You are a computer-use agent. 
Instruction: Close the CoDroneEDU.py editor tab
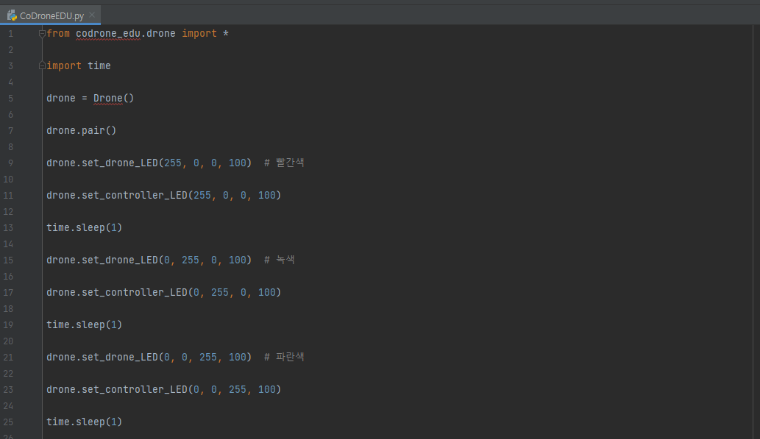(x=91, y=16)
